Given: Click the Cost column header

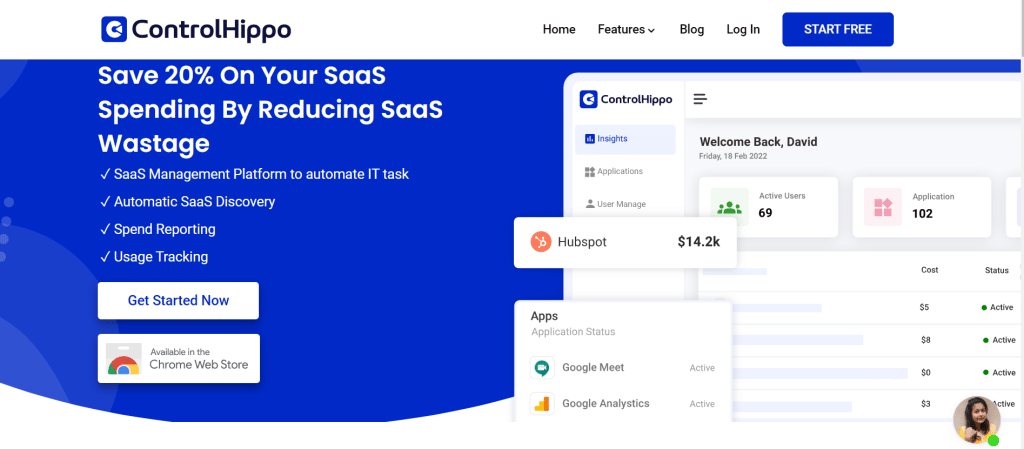Looking at the screenshot, I should tap(930, 270).
